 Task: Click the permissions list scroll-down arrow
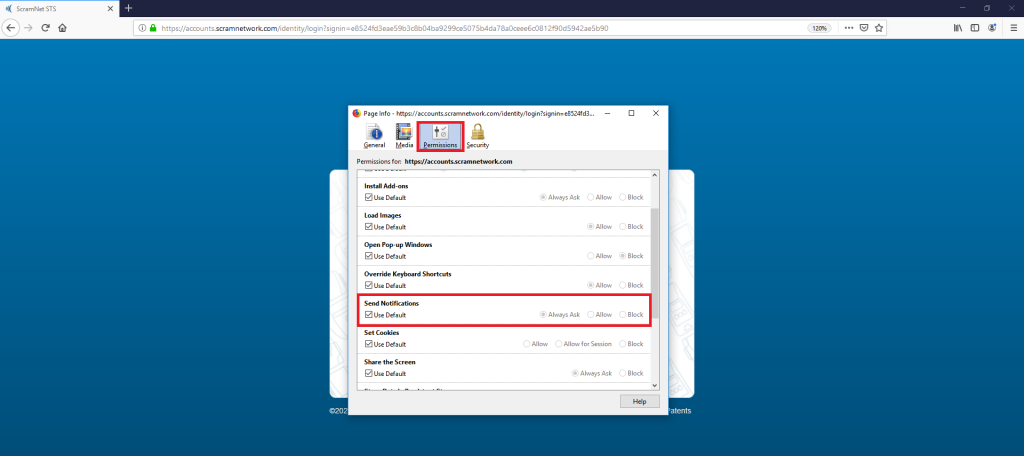coord(655,384)
